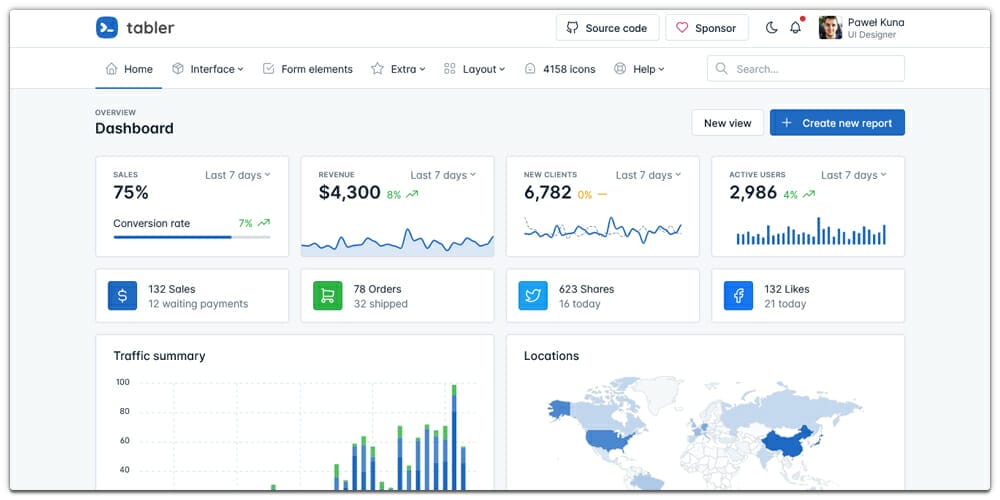This screenshot has width=1000, height=500.
Task: Click the green shopping cart Orders icon
Action: 327,296
